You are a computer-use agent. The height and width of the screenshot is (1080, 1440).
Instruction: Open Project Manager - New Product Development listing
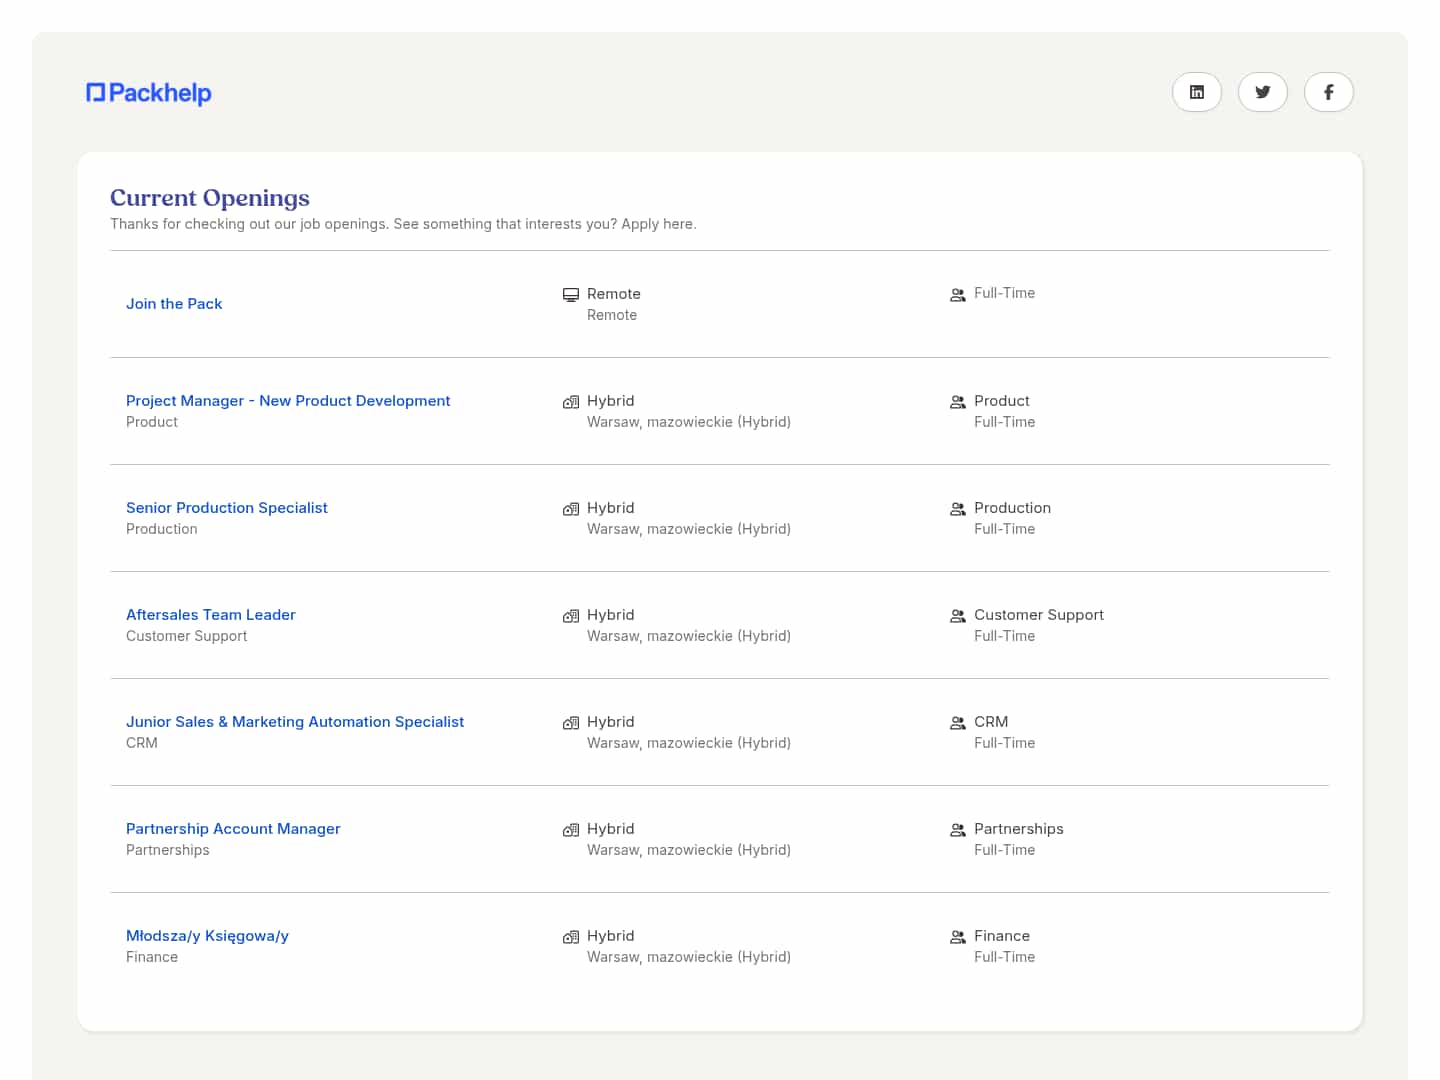pos(288,401)
